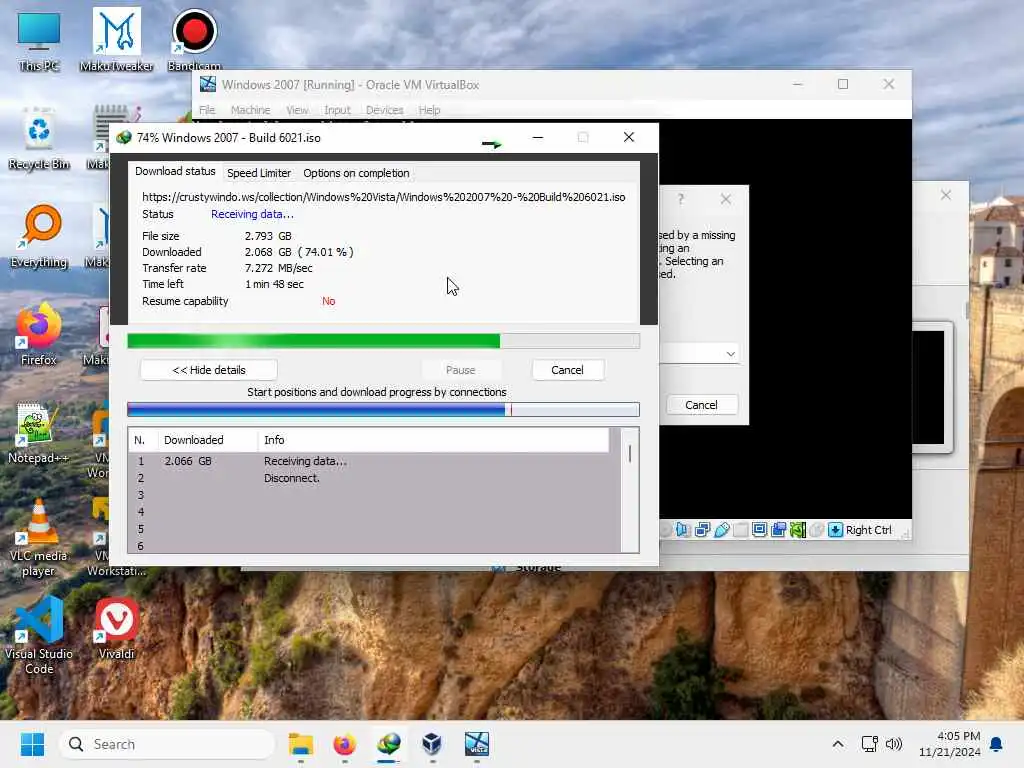Open the Recycle Bin icon
Image resolution: width=1024 pixels, height=768 pixels.
point(39,138)
